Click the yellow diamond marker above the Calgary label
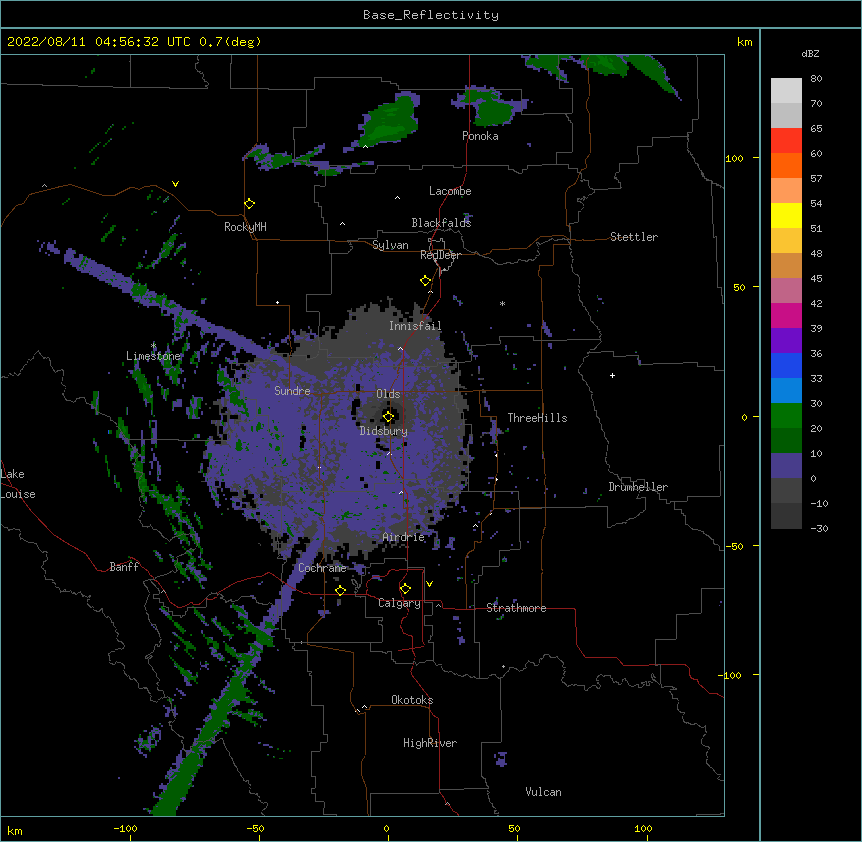862x842 pixels. pyautogui.click(x=405, y=589)
